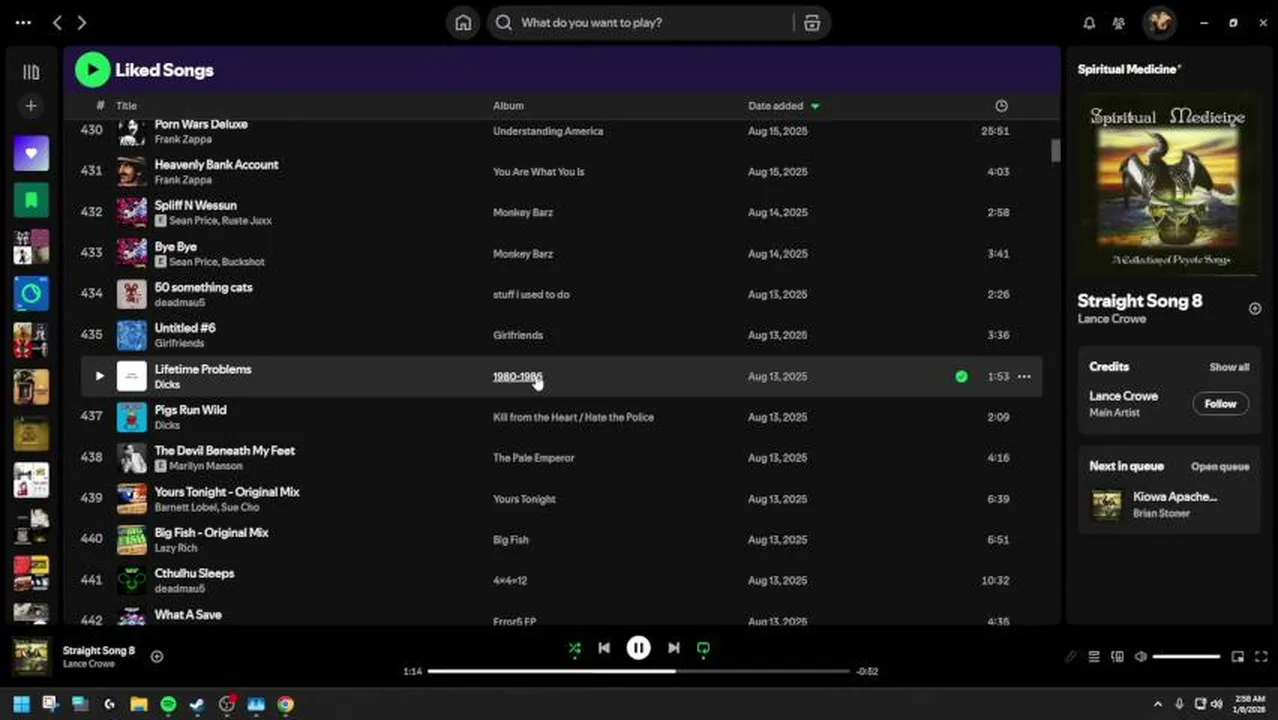Screen dimensions: 1278x720
Task: Toggle the queue view icon
Action: tap(1094, 657)
